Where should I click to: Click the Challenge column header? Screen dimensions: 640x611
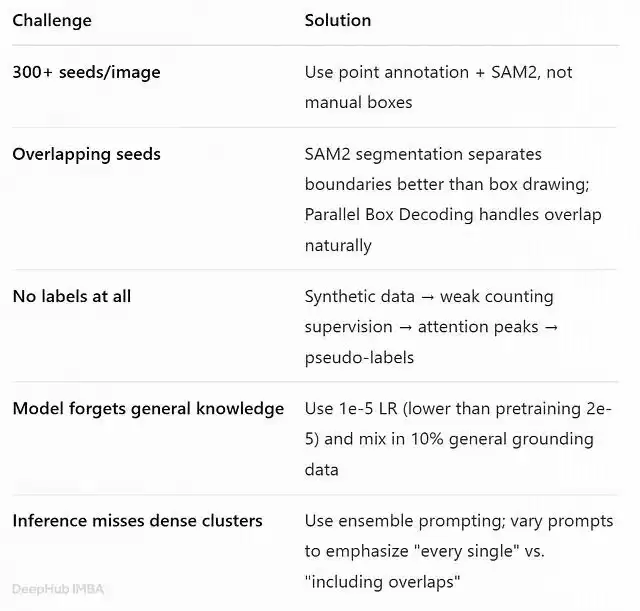(52, 21)
